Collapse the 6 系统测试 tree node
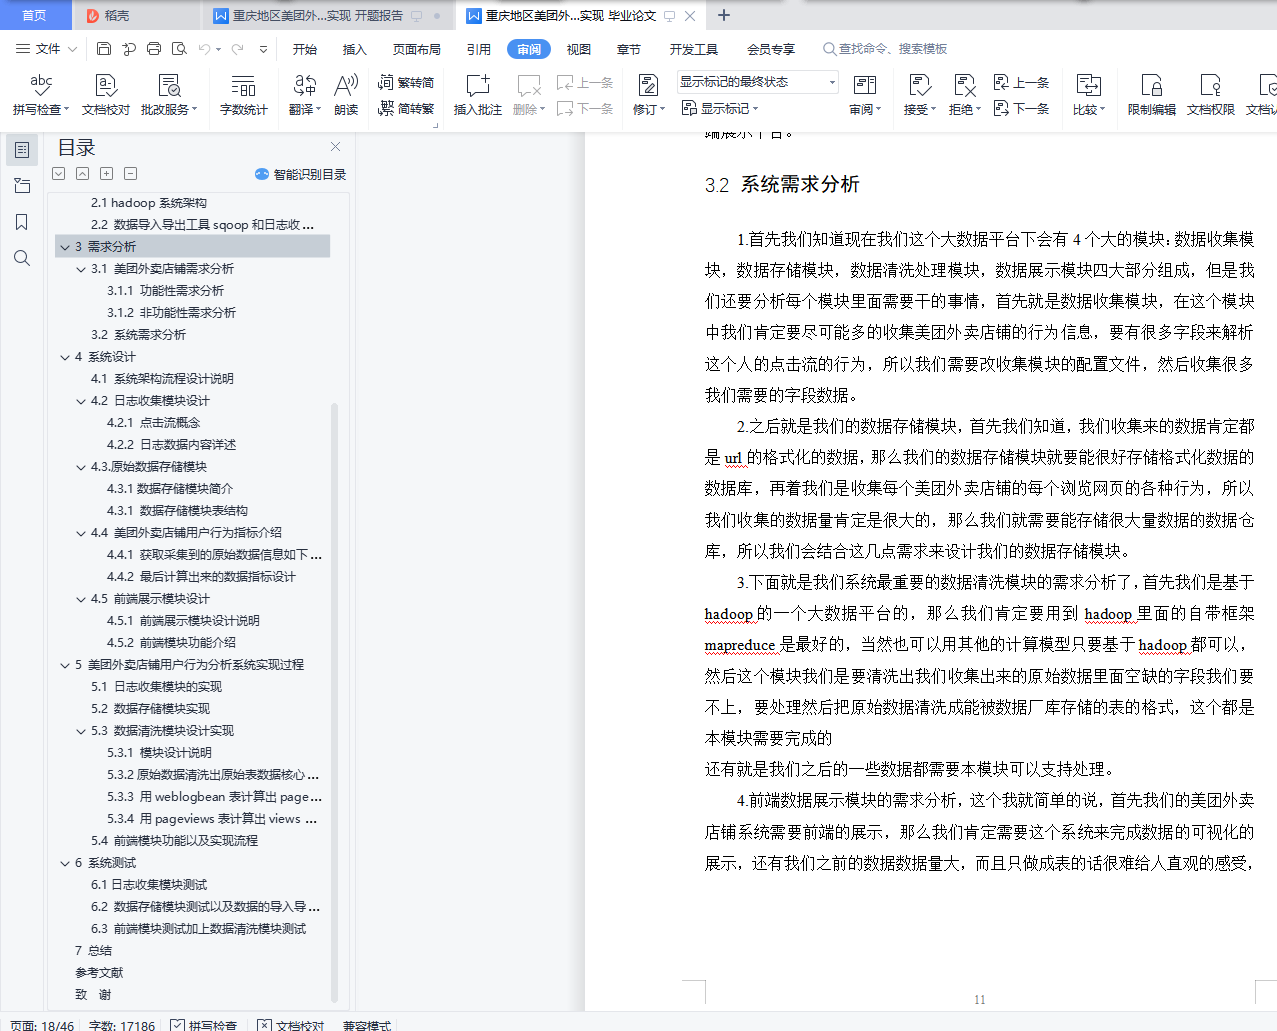 point(65,863)
